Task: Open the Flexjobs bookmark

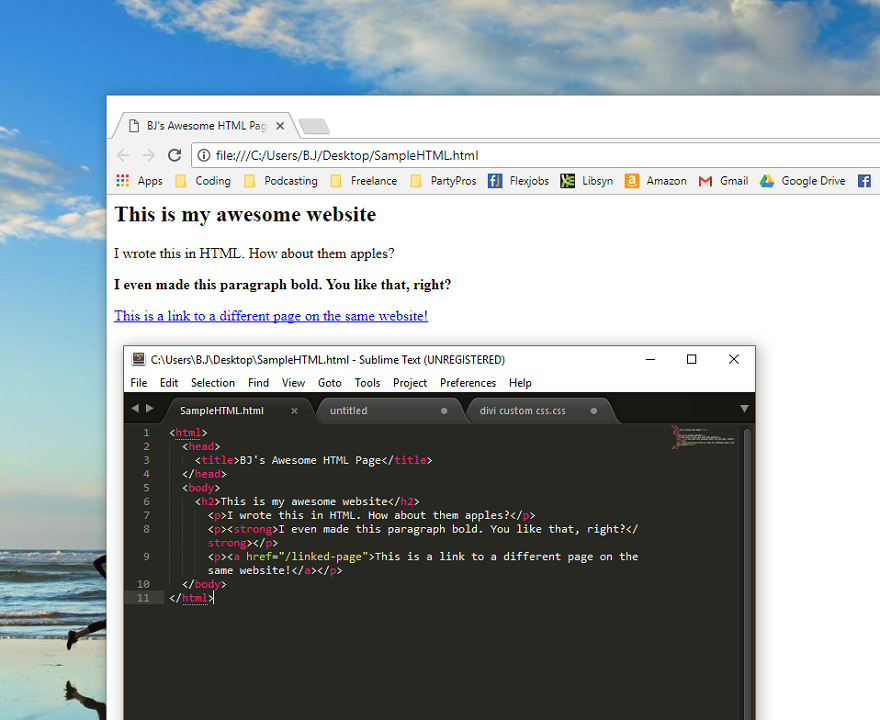Action: [519, 181]
